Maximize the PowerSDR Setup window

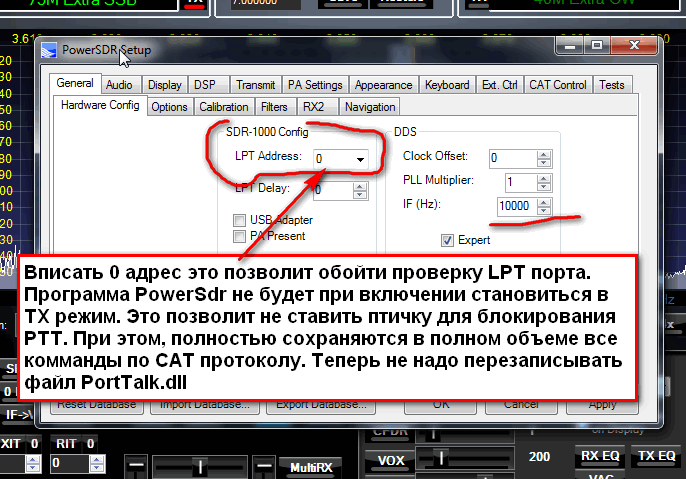[597, 45]
